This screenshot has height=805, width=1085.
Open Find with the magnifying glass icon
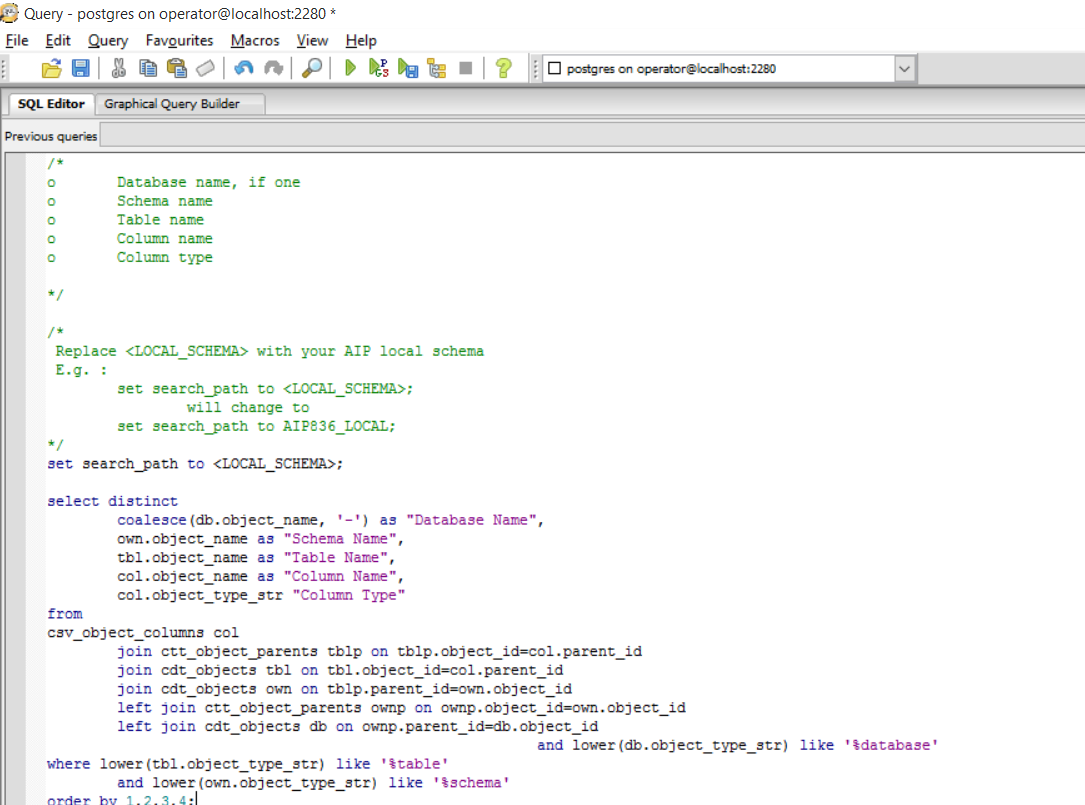312,68
